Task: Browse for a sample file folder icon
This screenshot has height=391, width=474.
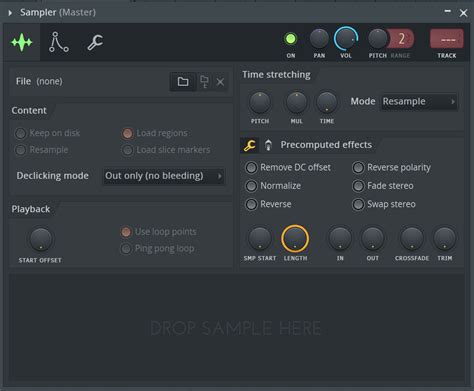Action: click(183, 82)
